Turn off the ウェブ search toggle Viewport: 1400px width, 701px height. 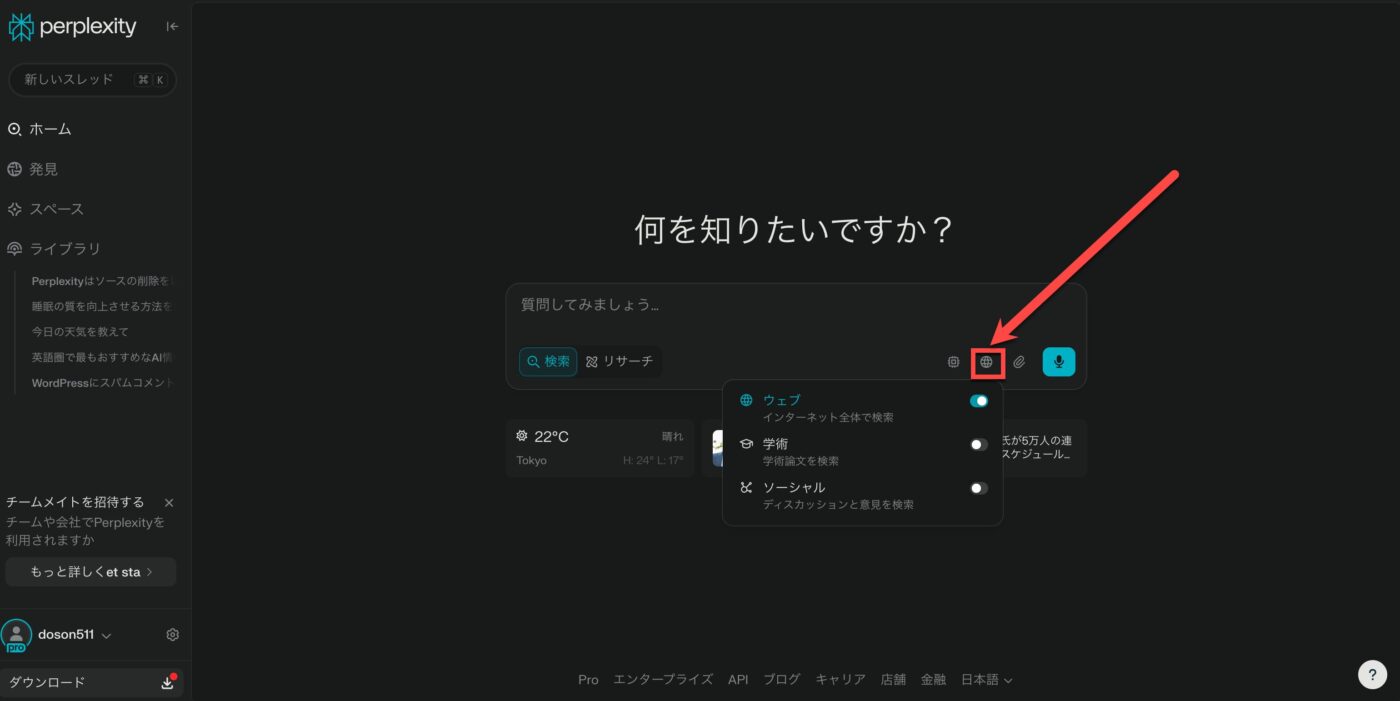click(x=979, y=401)
